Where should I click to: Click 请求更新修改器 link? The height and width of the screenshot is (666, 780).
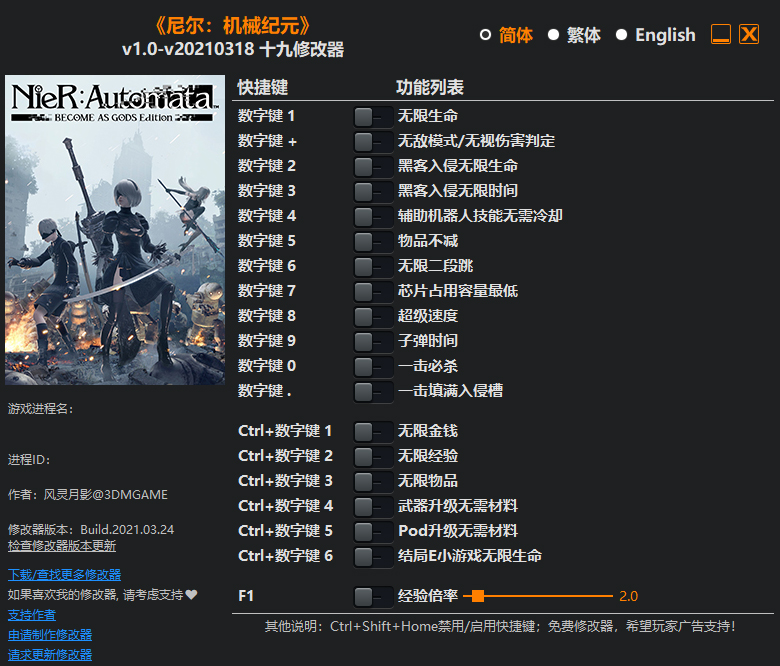click(x=50, y=655)
